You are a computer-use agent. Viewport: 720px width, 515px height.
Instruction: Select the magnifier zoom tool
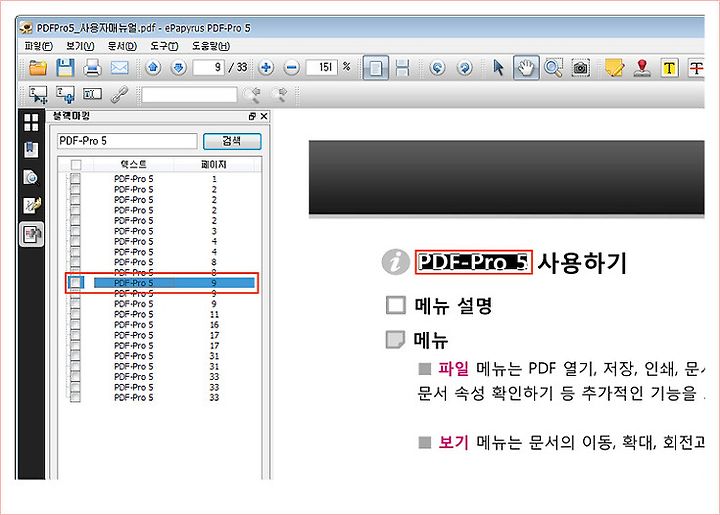point(553,68)
